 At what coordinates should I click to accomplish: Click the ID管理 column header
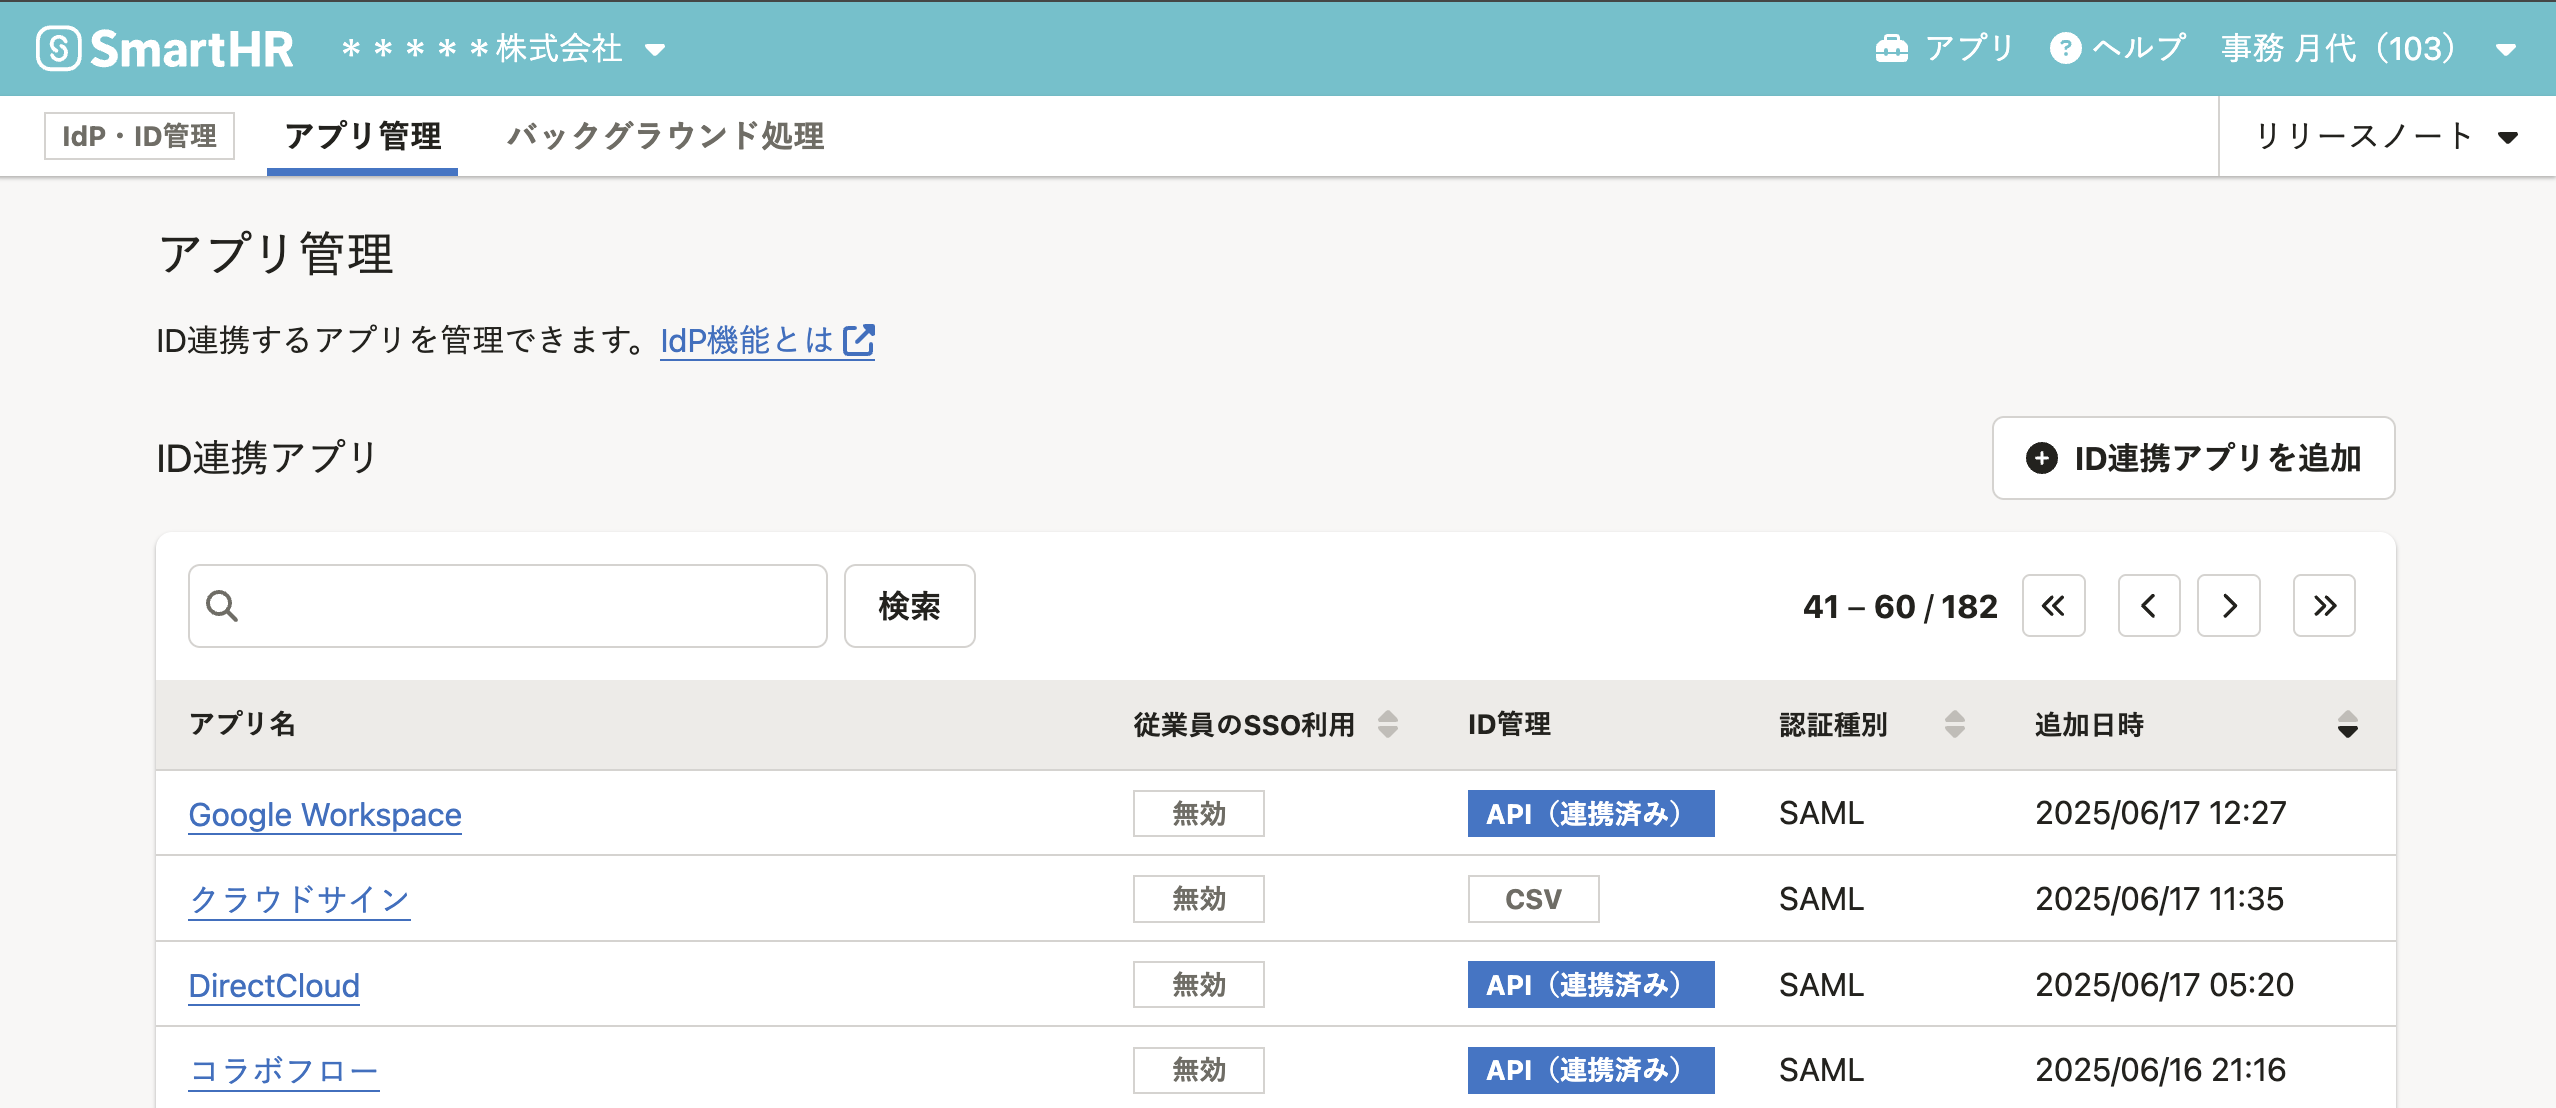[x=1509, y=724]
